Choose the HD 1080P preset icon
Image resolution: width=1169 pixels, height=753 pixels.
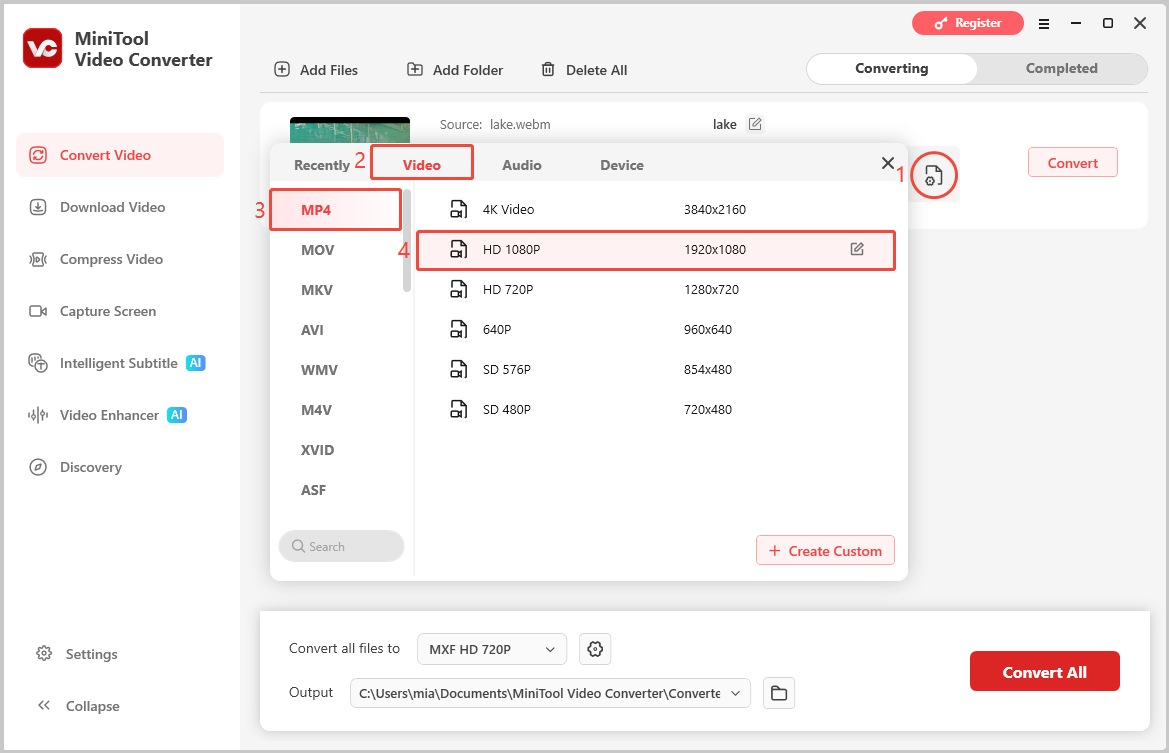point(459,250)
